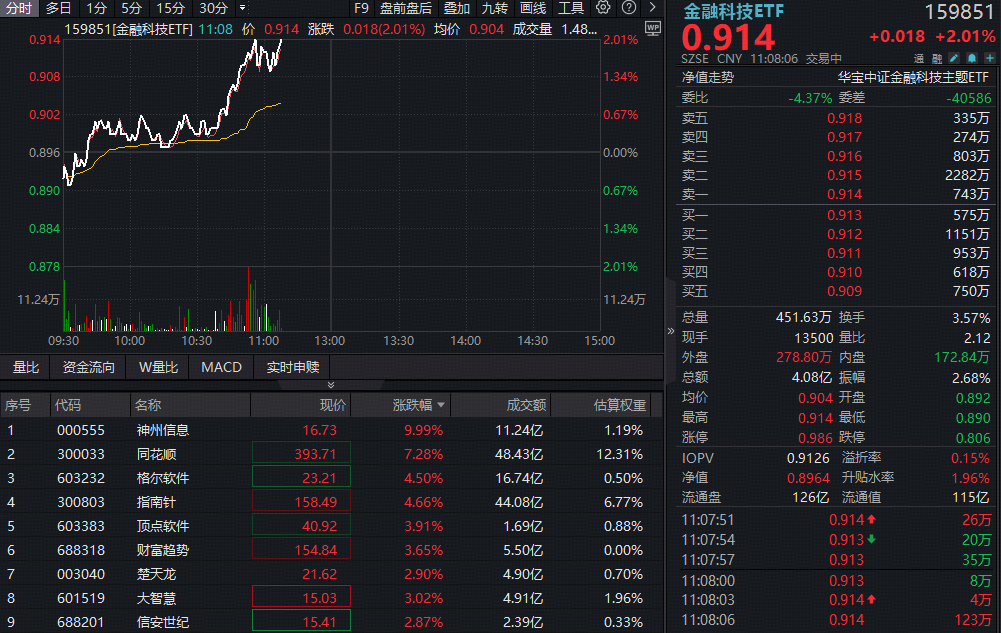Click the WP icon beside the chart header

(651, 29)
